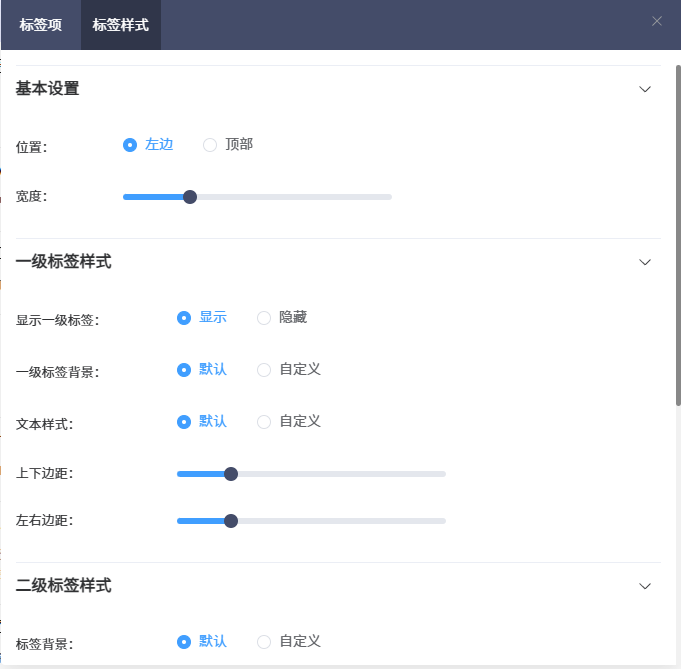Viewport: 681px width, 669px height.
Task: Click the 宽度 slider handle
Action: [x=190, y=197]
